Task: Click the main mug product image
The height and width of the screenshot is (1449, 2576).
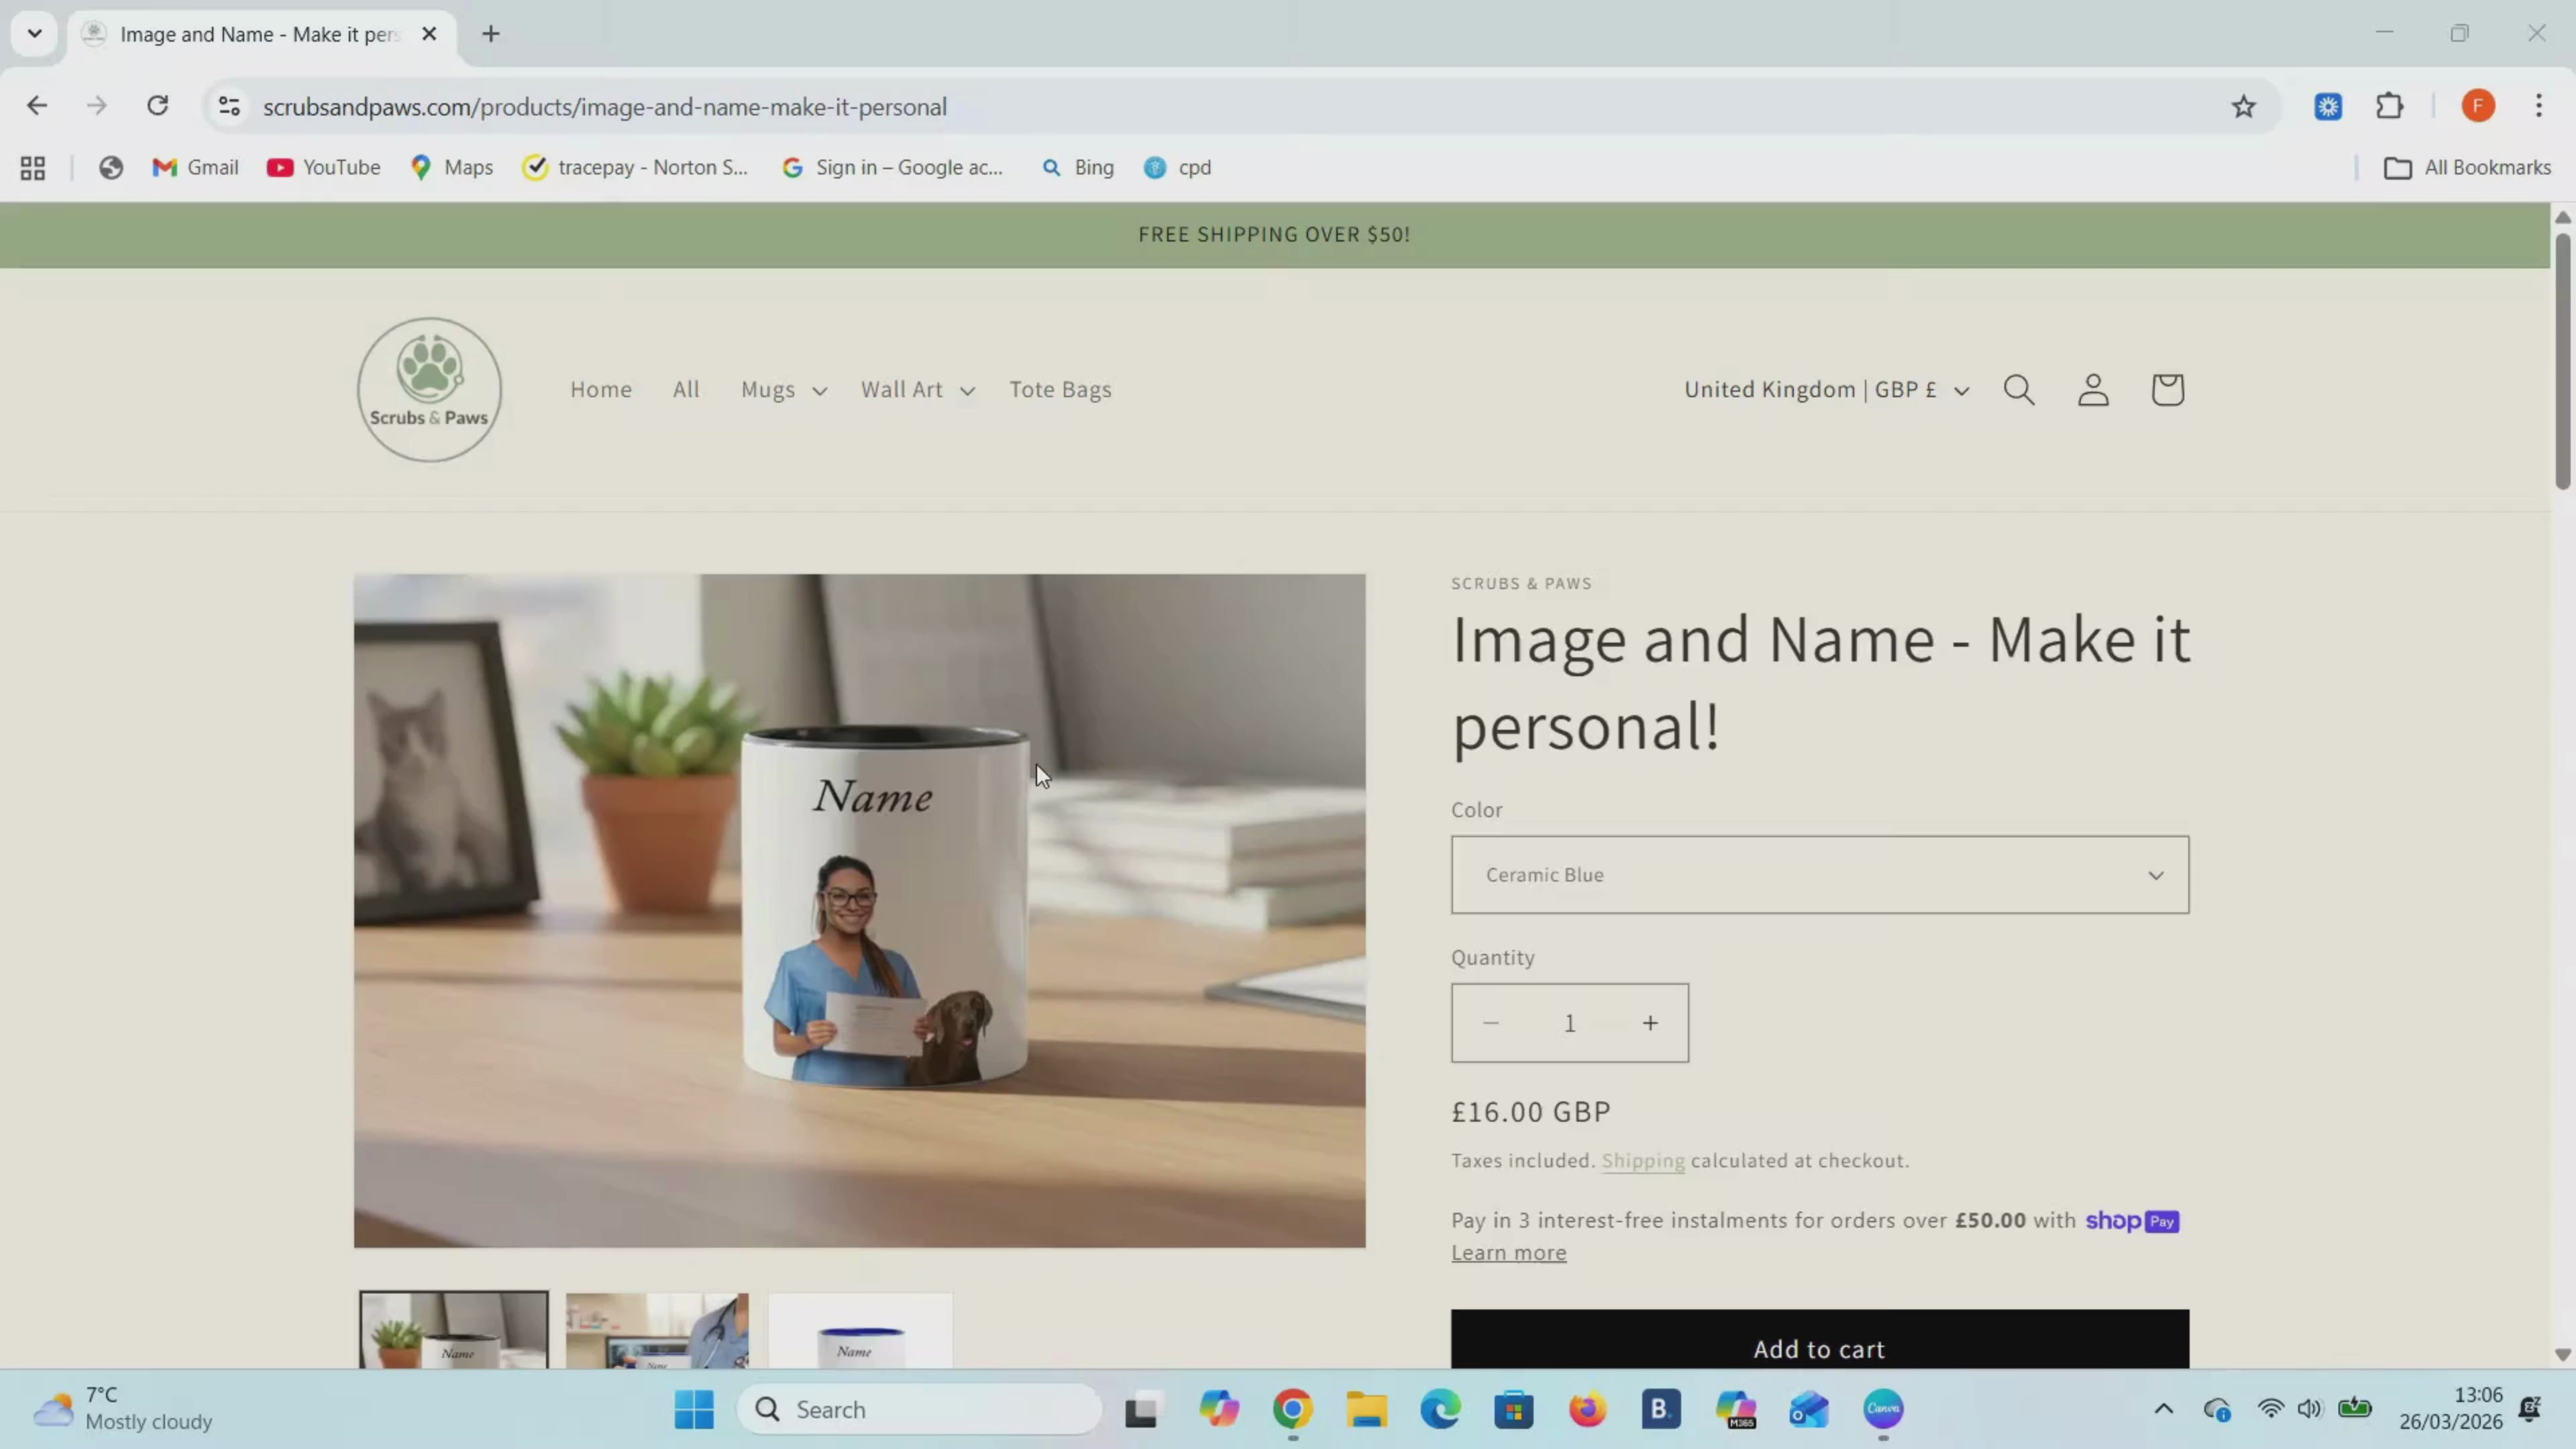Action: [860, 911]
